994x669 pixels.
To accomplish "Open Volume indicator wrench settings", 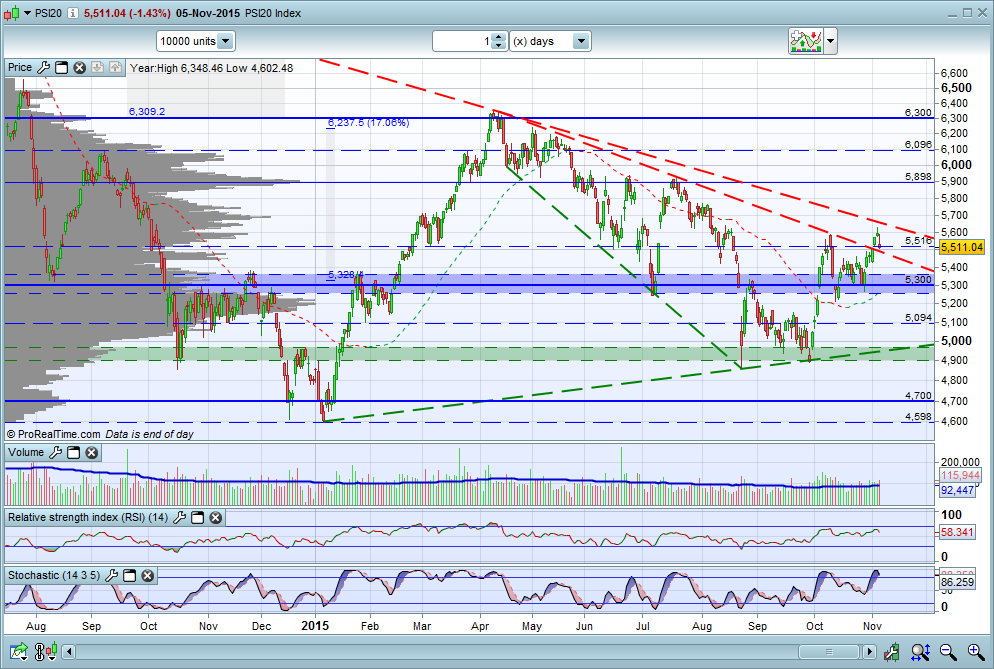I will 56,452.
